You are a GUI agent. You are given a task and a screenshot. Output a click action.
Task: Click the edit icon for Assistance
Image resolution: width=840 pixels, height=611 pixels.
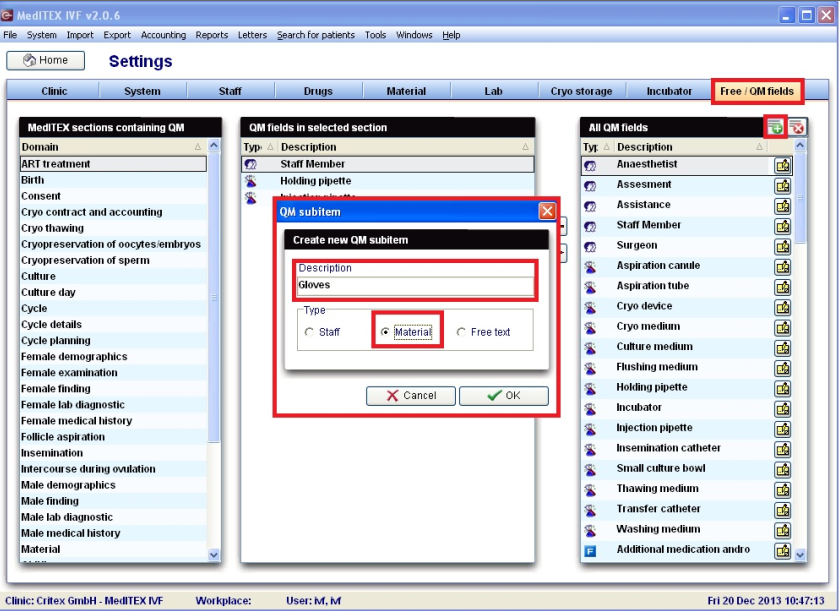pos(783,206)
